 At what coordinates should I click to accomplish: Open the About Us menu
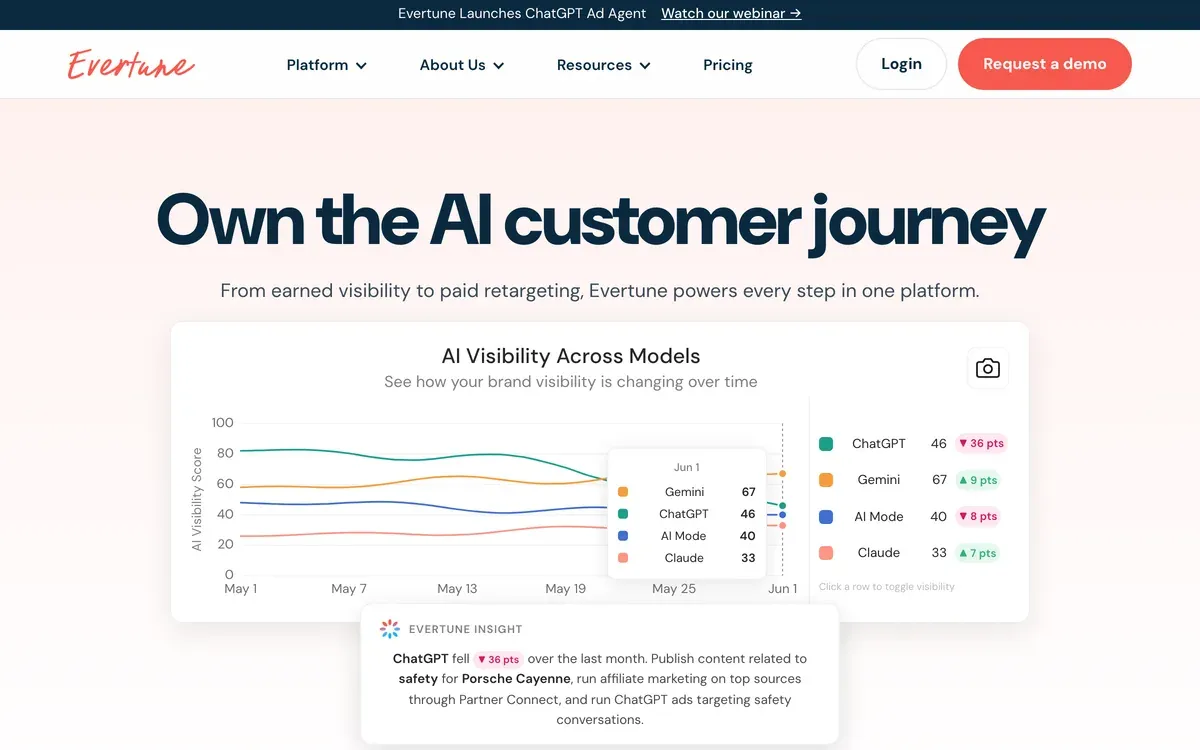pos(462,65)
